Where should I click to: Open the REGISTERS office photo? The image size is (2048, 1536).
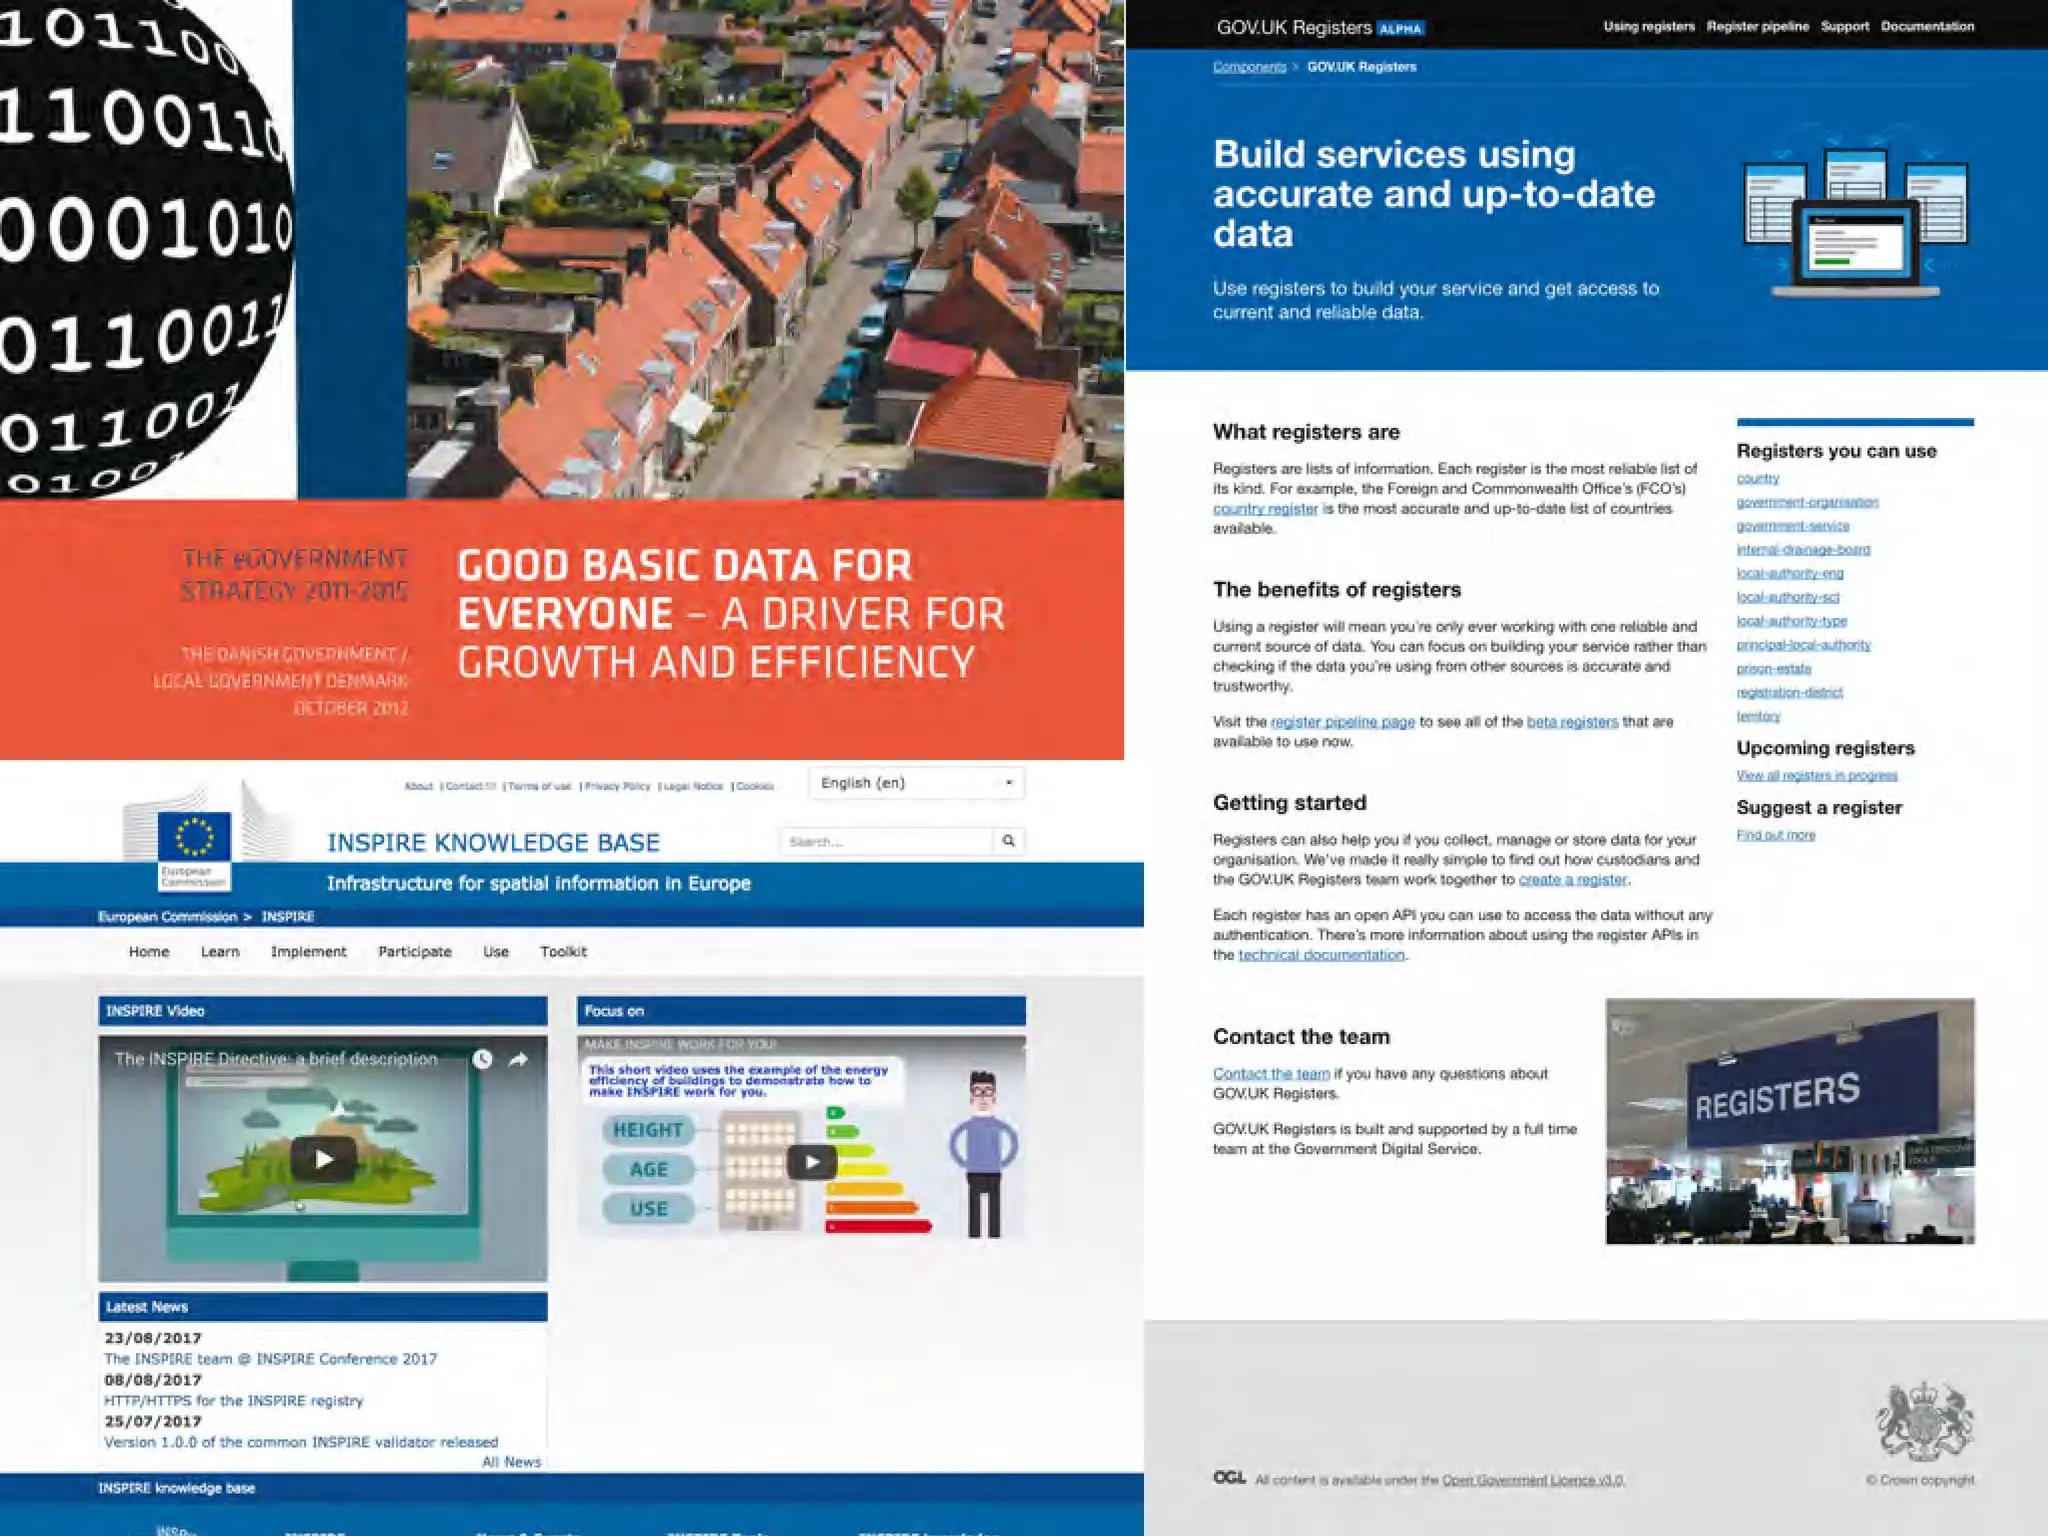point(1789,1121)
